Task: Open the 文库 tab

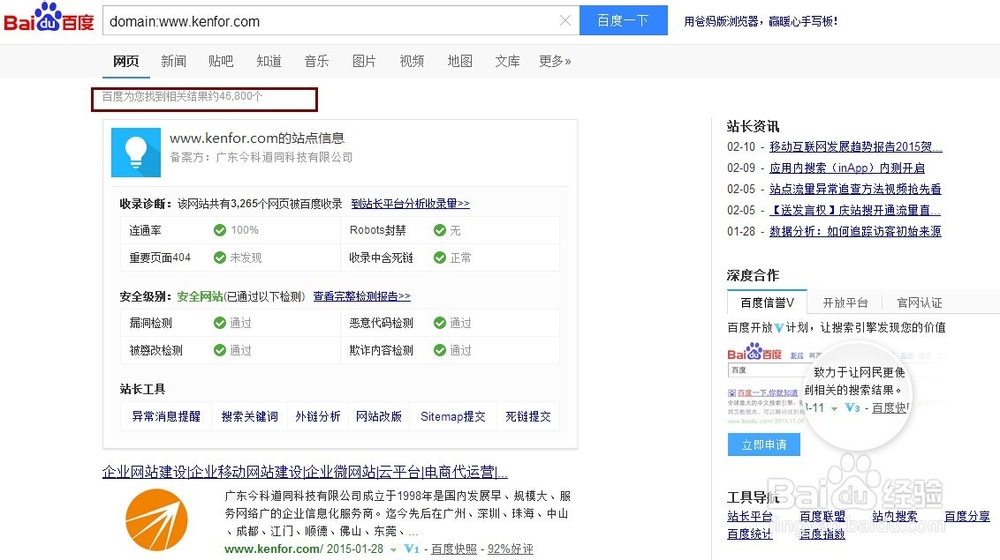Action: point(507,61)
